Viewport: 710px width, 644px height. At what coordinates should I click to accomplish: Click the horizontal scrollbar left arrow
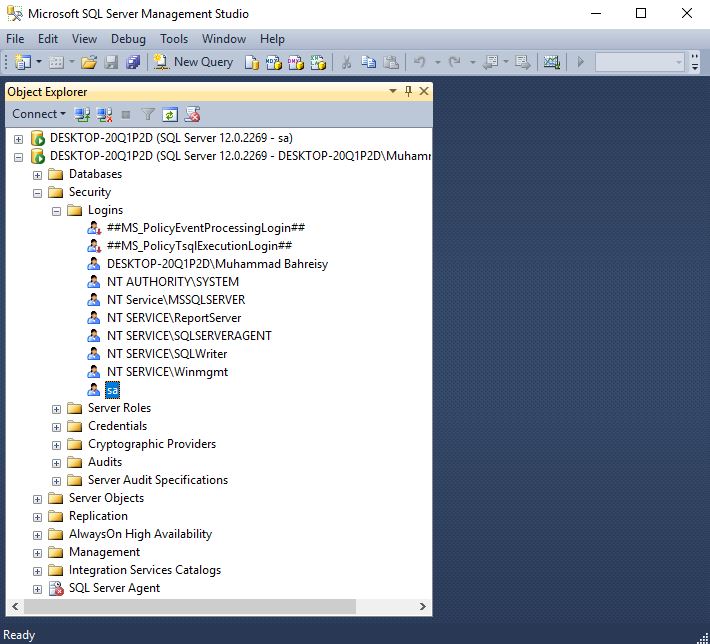tap(15, 606)
